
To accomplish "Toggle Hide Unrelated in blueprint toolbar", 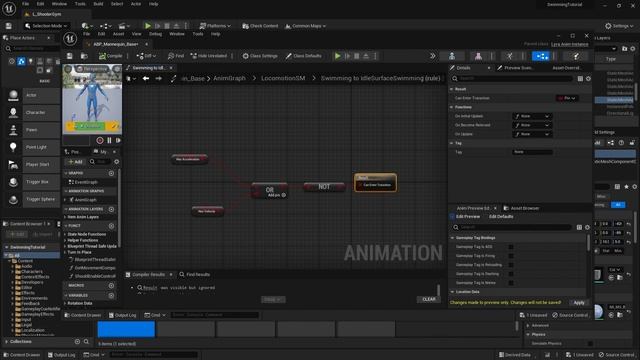I will click(208, 56).
